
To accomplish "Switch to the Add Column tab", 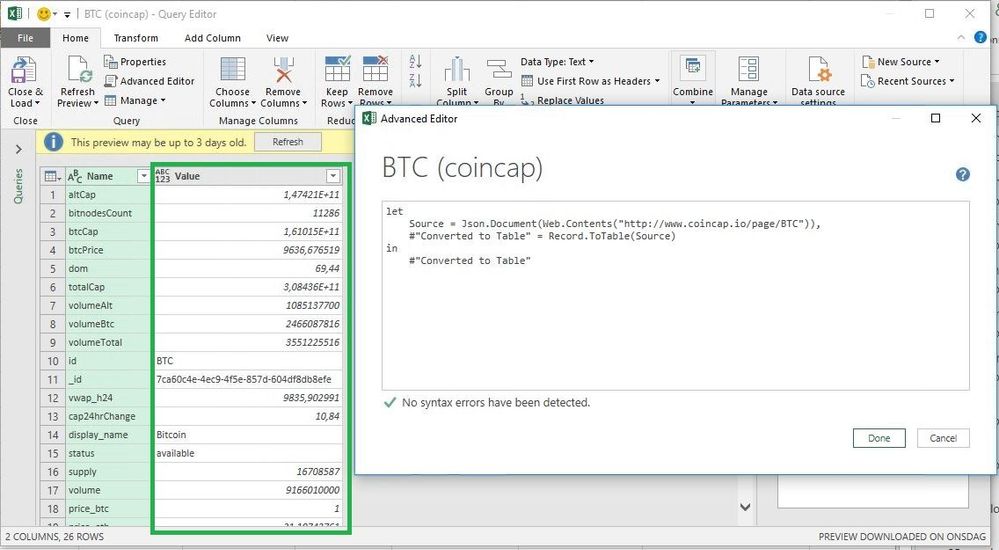I will (x=212, y=38).
